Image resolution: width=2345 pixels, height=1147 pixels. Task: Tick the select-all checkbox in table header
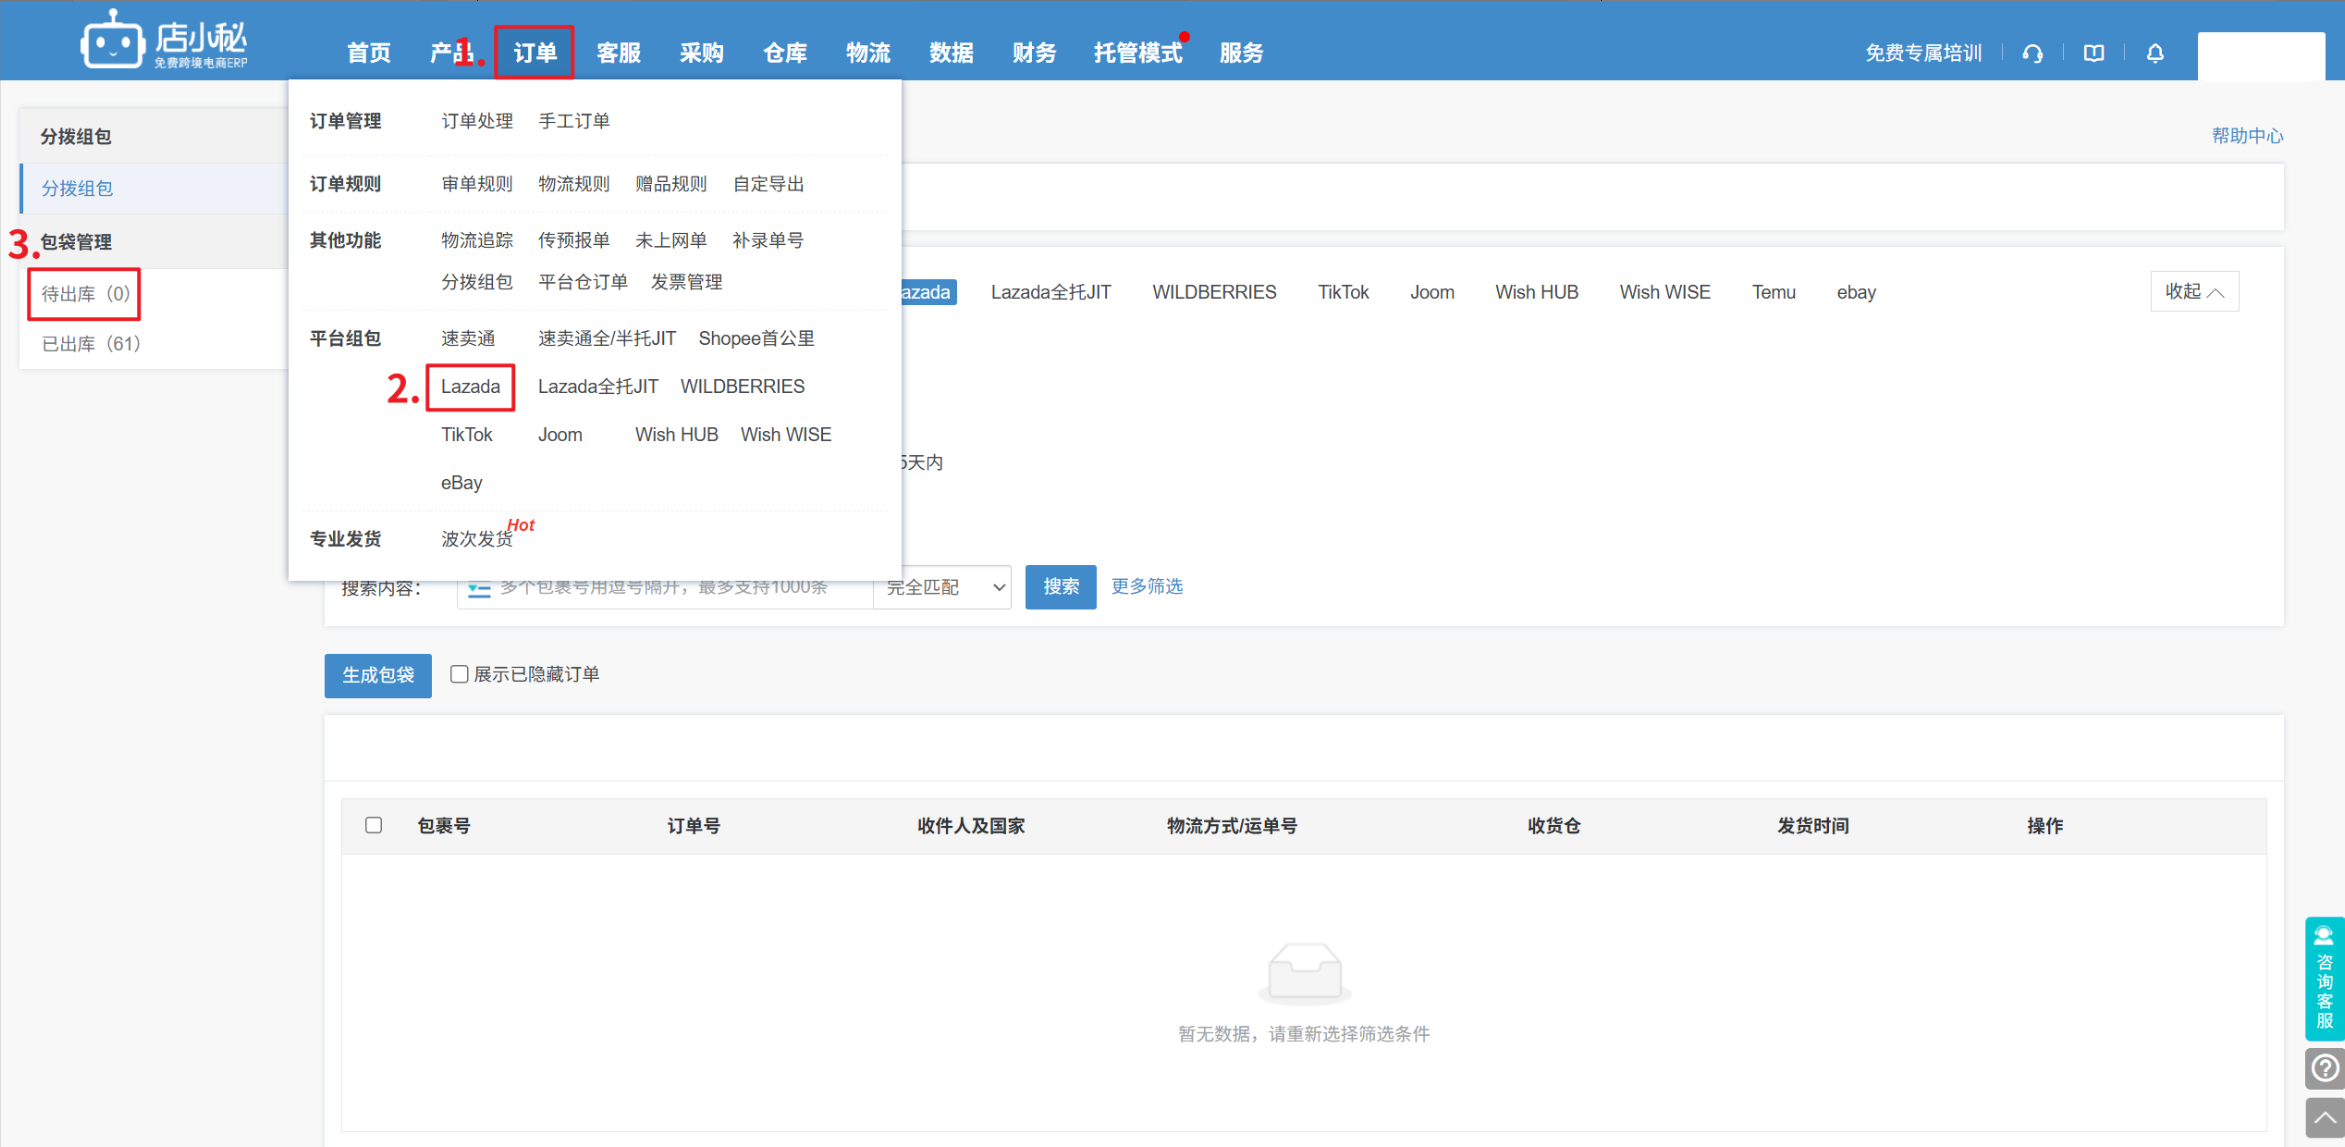(x=374, y=825)
